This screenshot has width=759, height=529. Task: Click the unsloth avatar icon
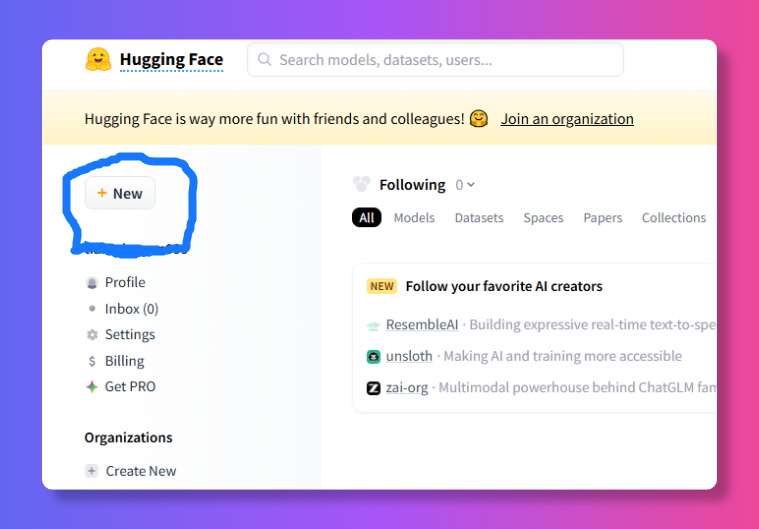[373, 357]
